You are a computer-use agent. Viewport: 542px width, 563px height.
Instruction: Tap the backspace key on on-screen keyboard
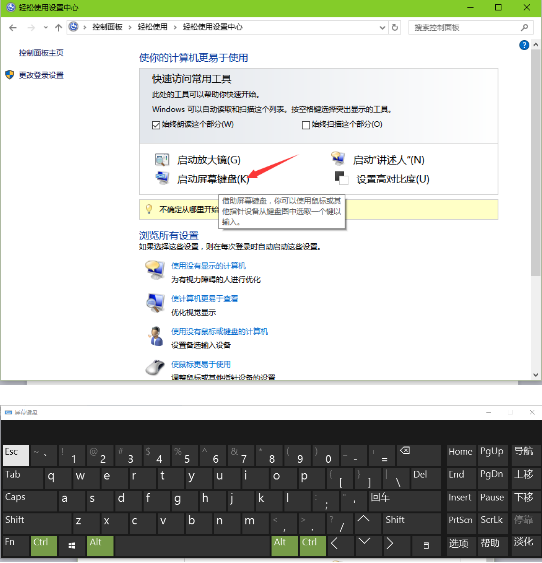click(419, 455)
